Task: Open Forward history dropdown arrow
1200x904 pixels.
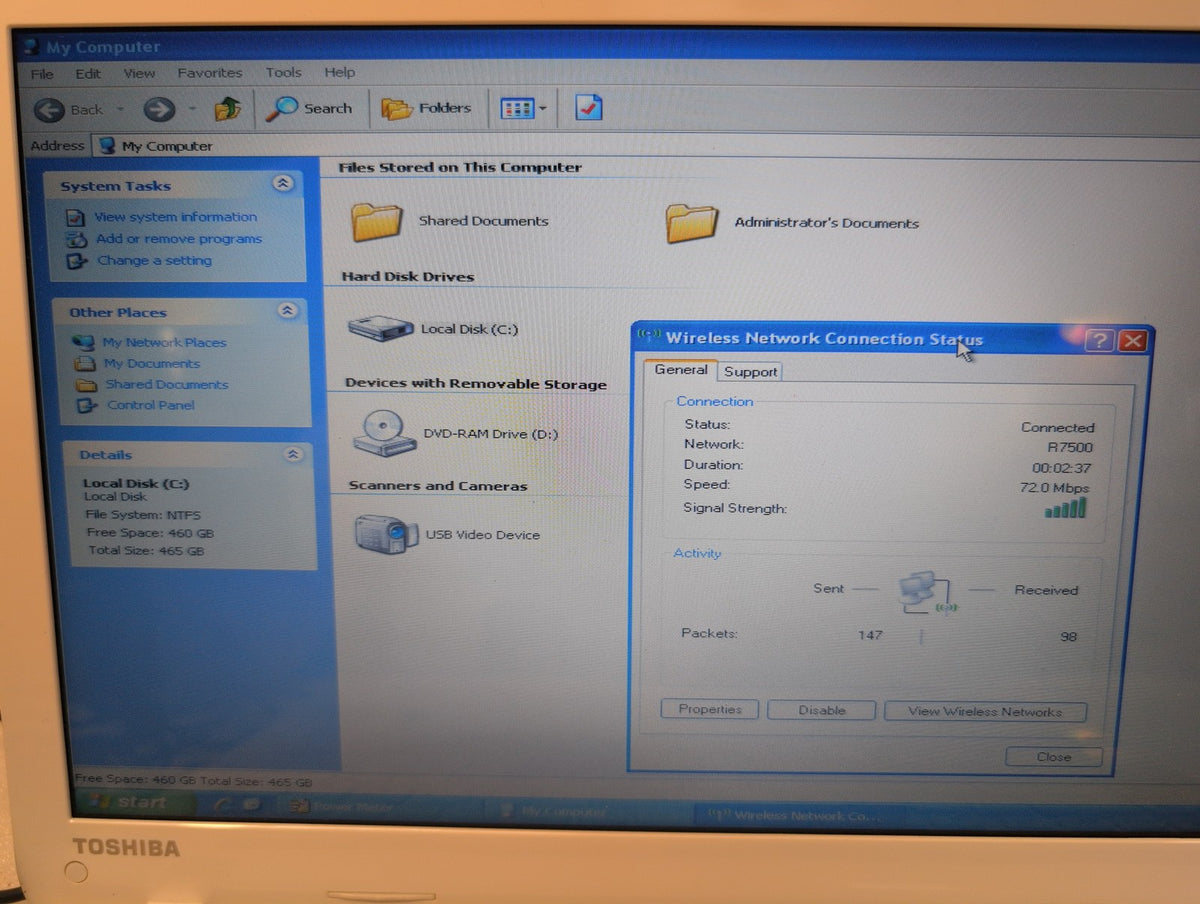Action: click(192, 109)
